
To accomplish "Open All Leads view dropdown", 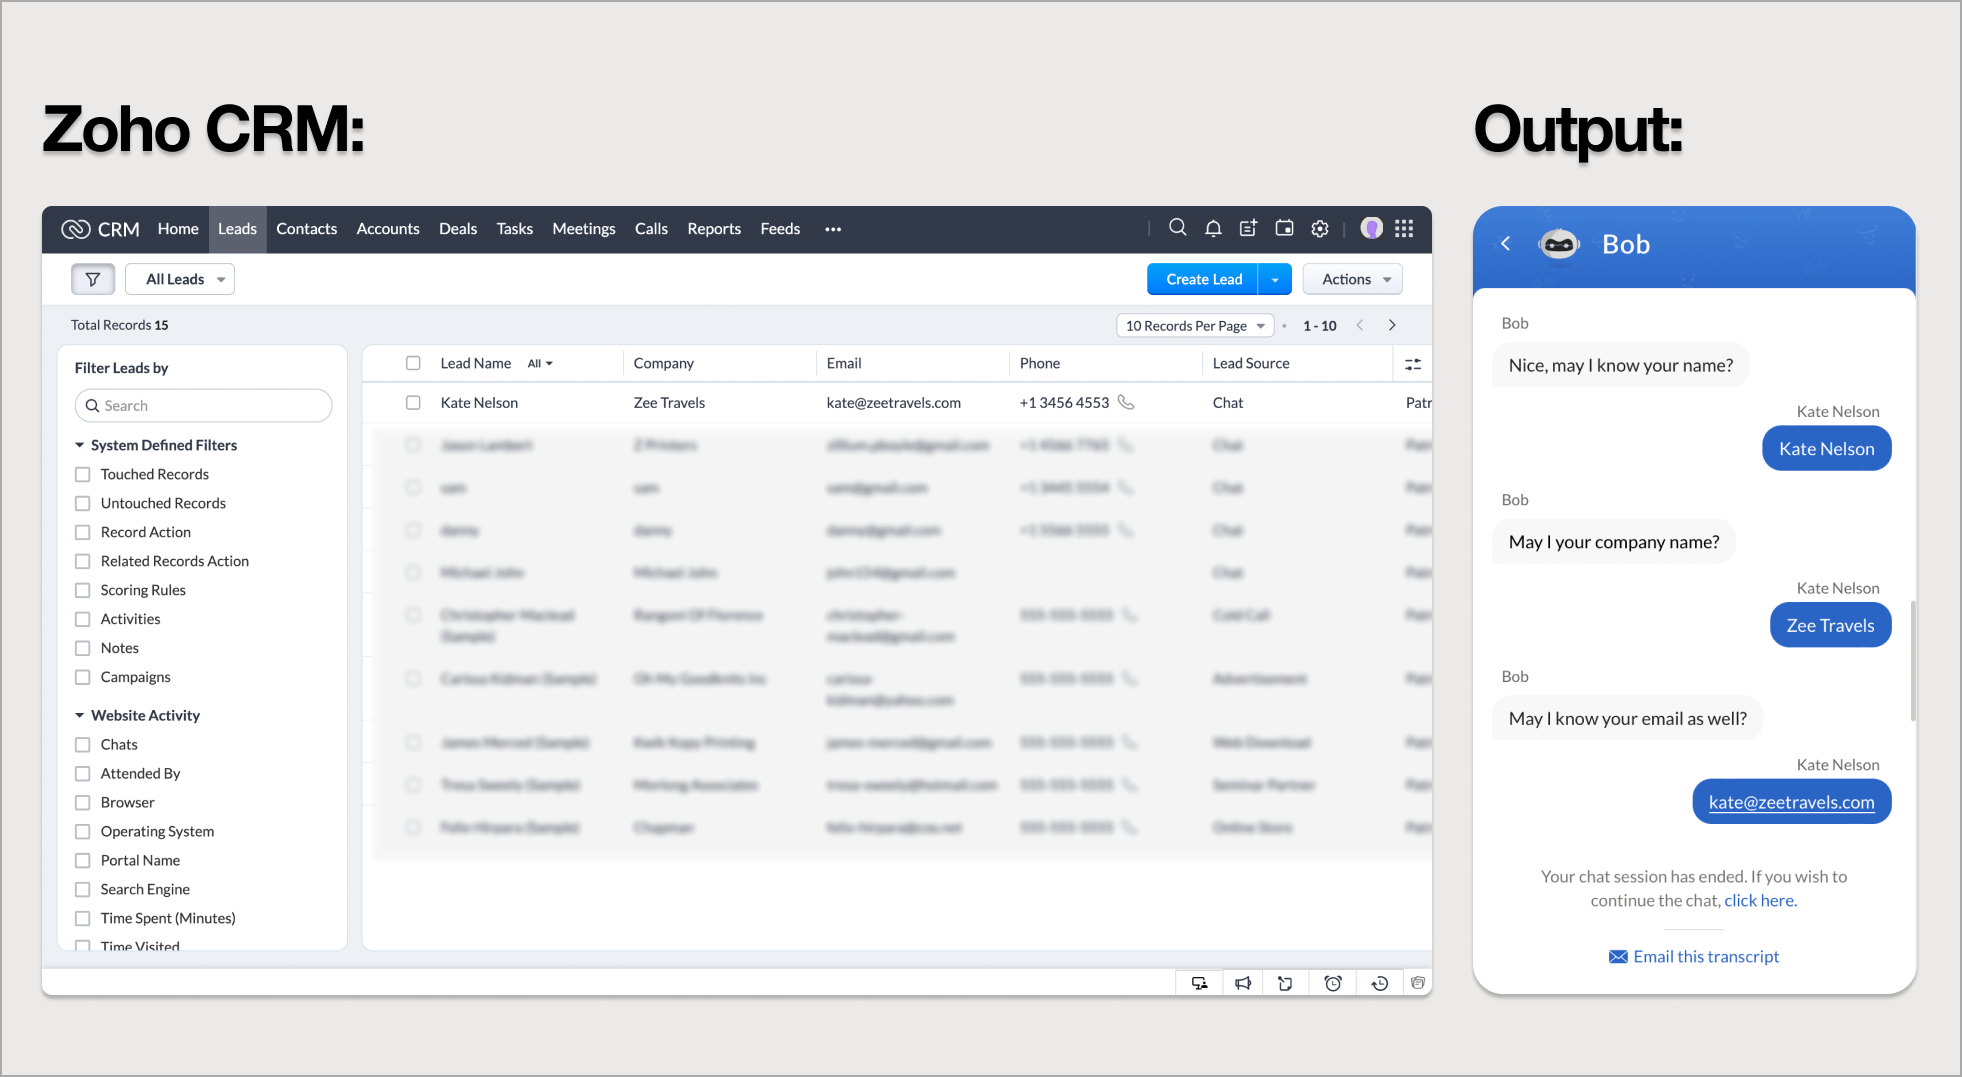I will click(x=180, y=279).
